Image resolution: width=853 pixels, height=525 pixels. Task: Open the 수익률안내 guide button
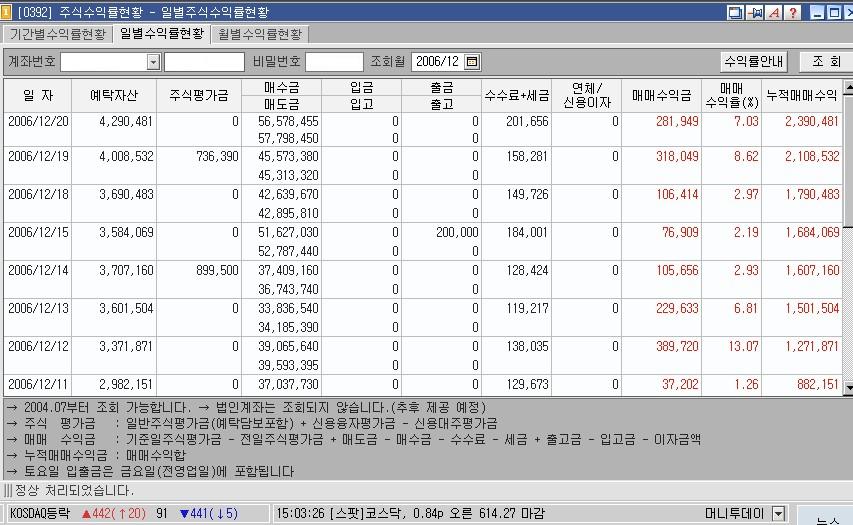click(x=755, y=62)
